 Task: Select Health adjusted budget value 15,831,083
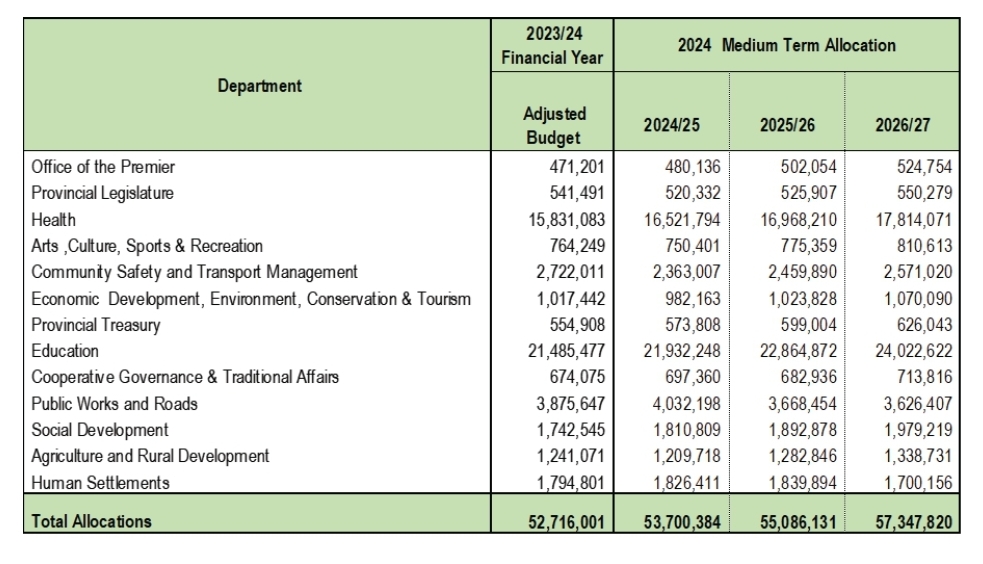click(x=565, y=219)
